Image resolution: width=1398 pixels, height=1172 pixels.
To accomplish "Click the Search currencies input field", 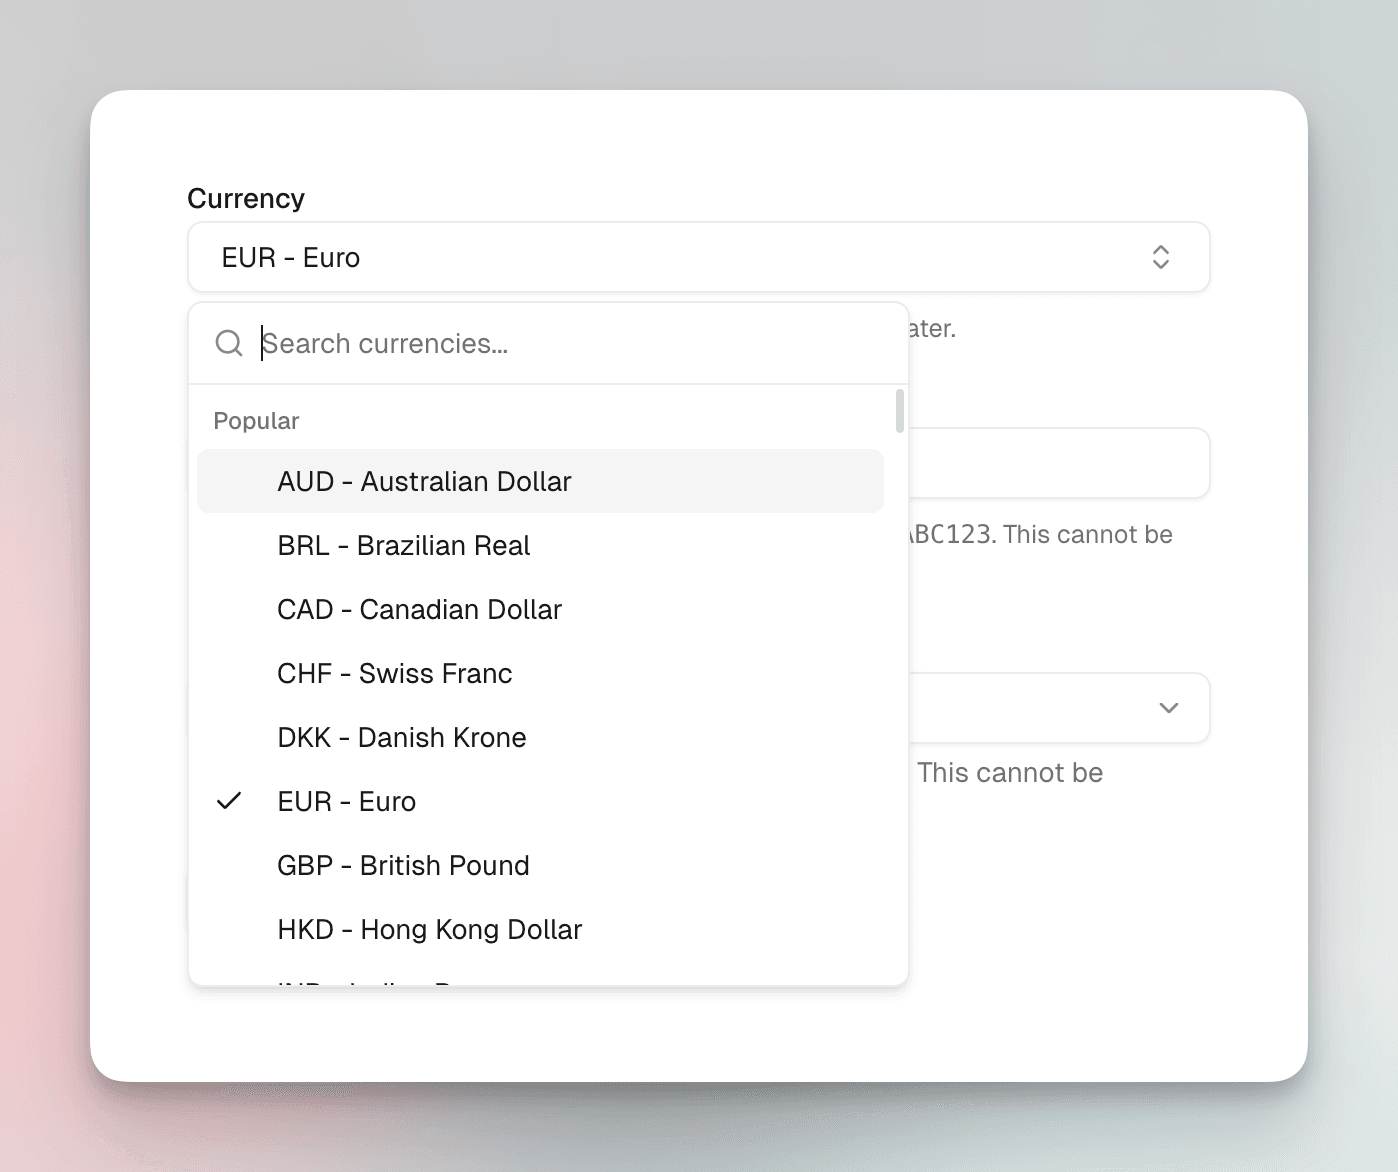I will [500, 343].
